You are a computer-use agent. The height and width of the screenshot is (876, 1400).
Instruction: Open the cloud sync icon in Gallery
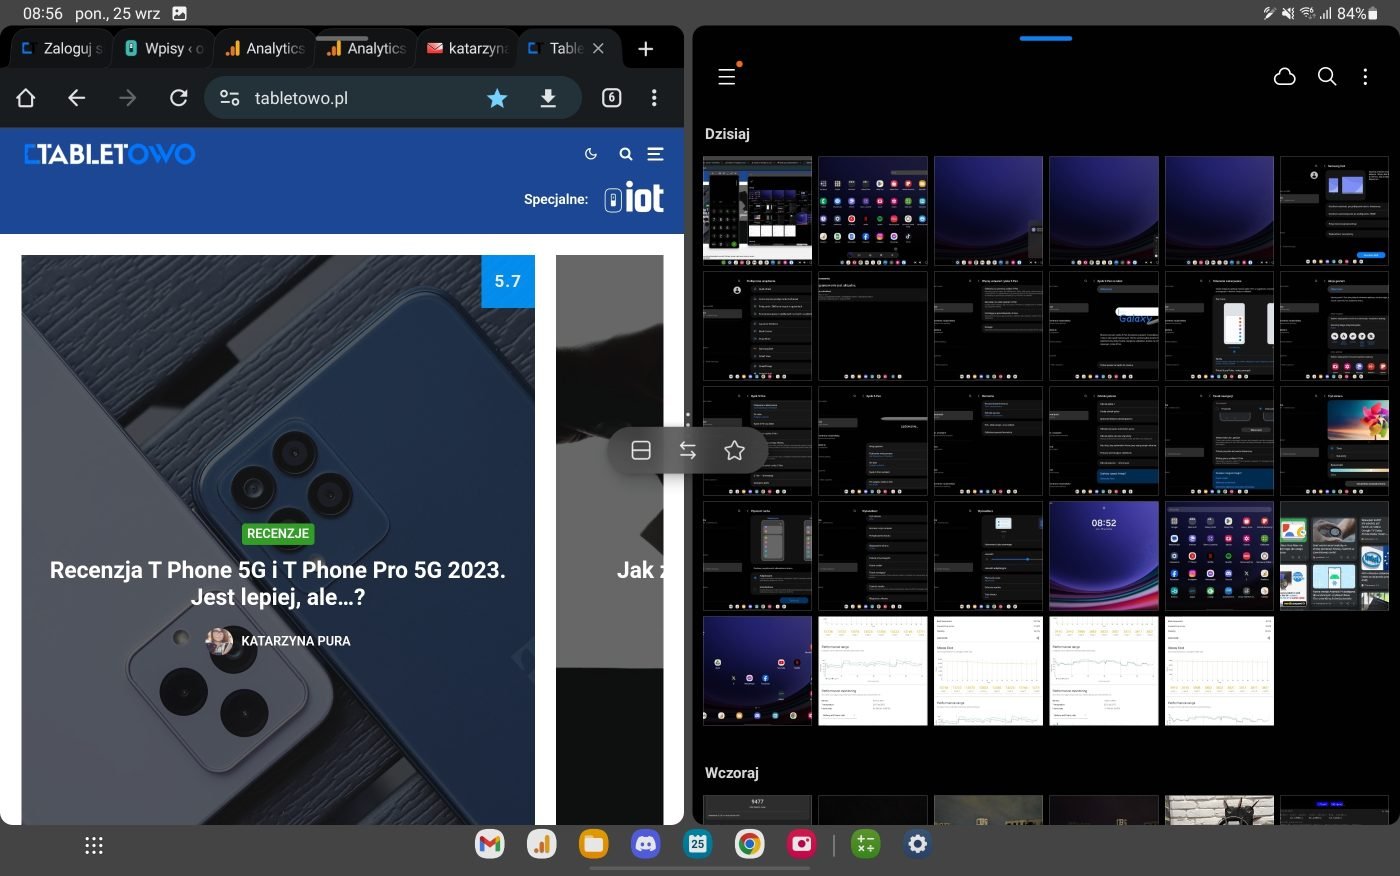[1285, 77]
